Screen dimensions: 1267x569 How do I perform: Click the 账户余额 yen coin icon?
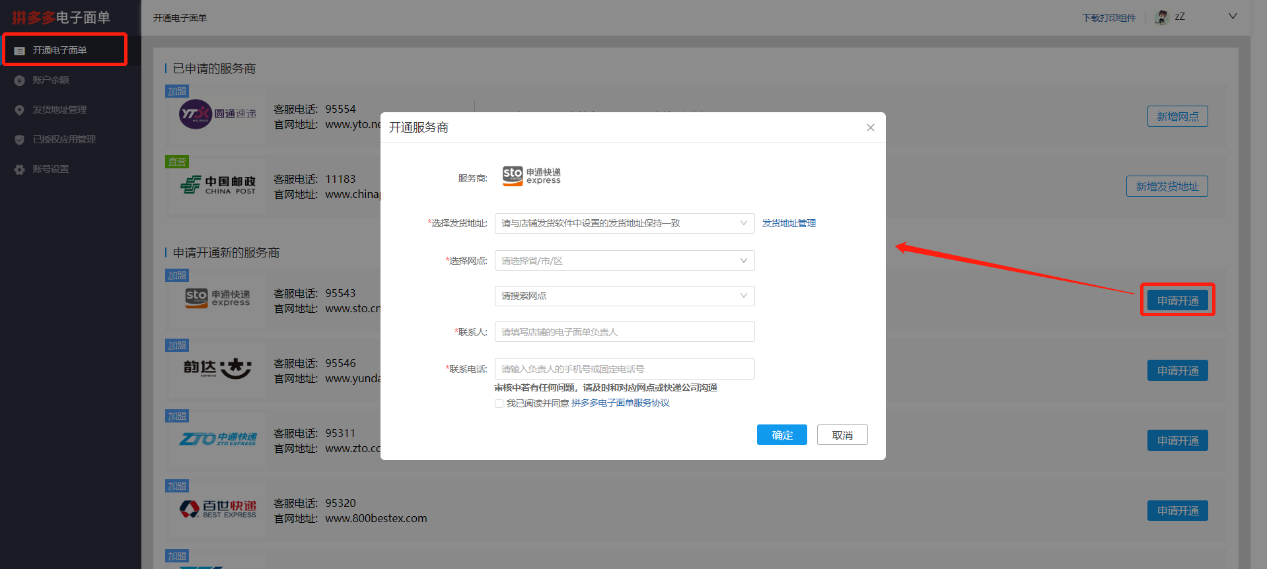[x=19, y=80]
